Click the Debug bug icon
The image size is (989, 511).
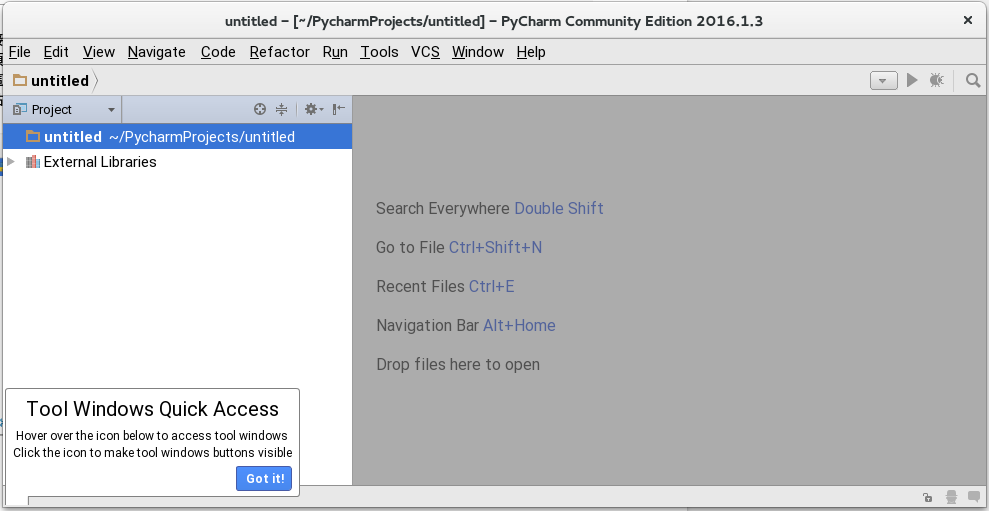tap(937, 80)
